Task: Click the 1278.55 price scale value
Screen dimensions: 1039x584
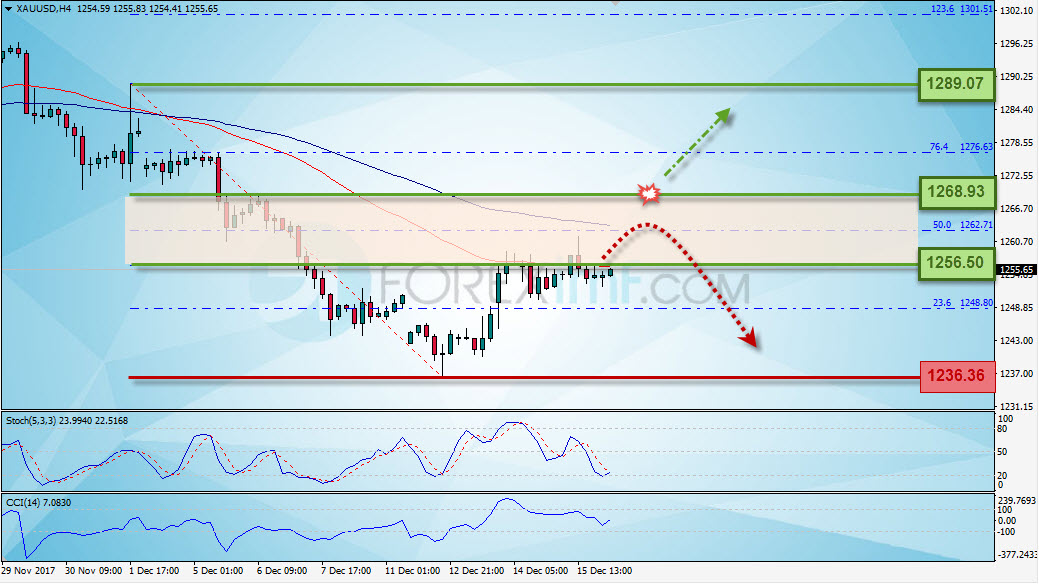Action: [x=1016, y=143]
